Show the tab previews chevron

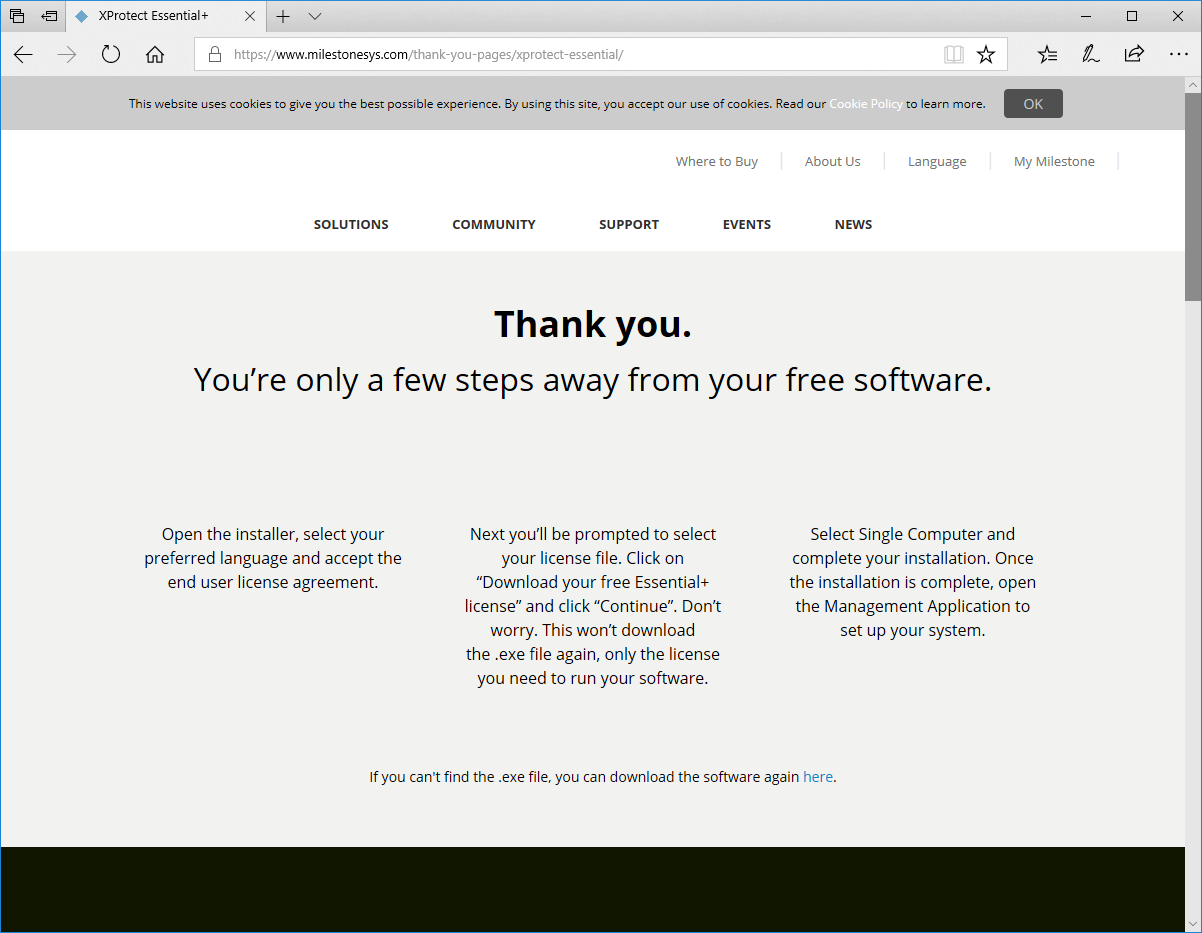[x=315, y=16]
